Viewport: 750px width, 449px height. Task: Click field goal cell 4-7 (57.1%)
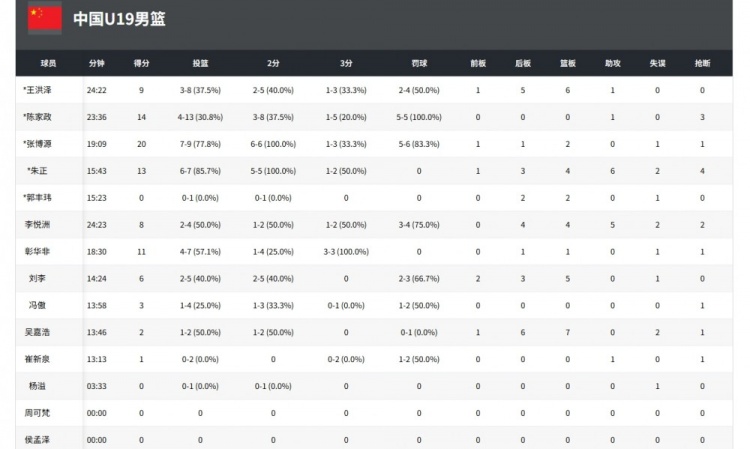(200, 252)
